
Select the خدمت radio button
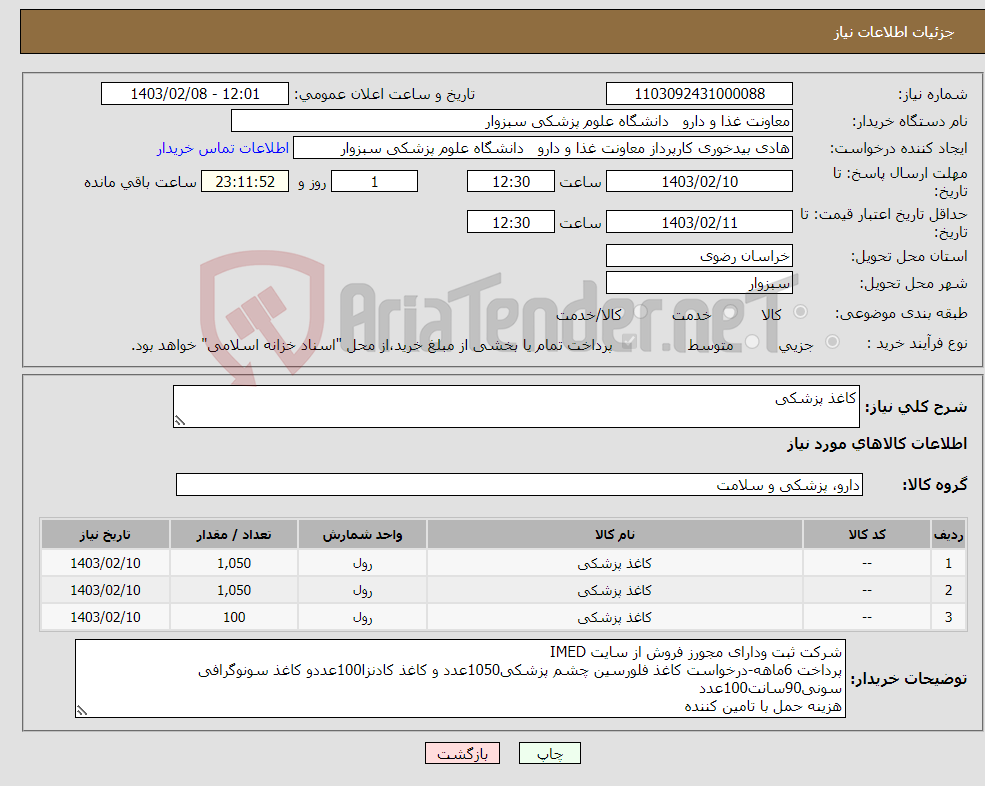729,312
